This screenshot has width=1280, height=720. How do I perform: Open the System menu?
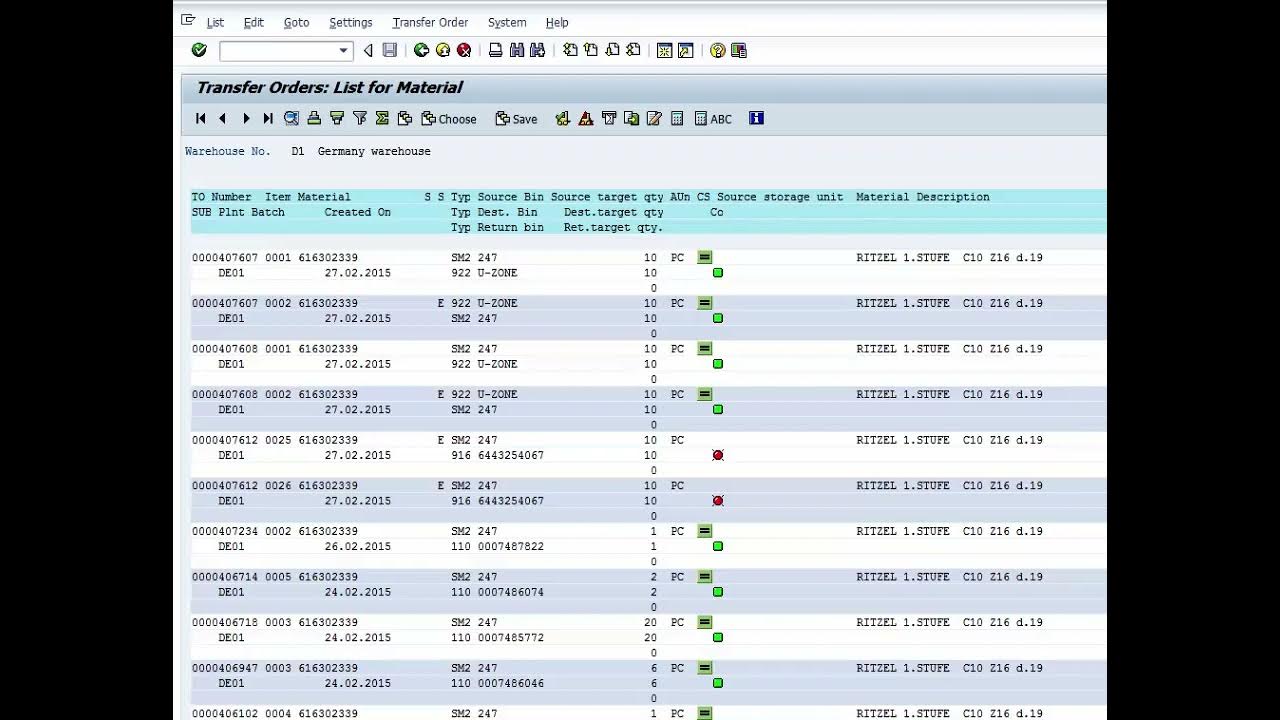(x=507, y=22)
